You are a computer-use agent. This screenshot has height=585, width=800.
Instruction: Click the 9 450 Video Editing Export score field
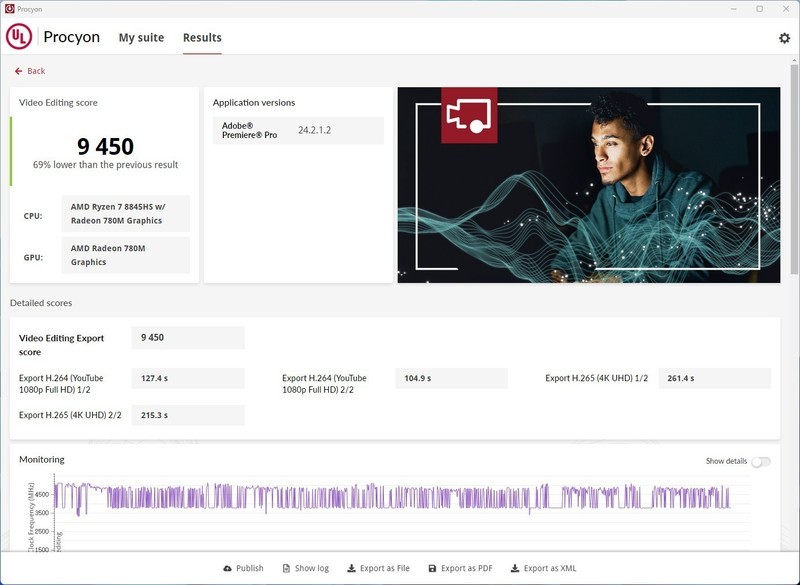point(187,338)
